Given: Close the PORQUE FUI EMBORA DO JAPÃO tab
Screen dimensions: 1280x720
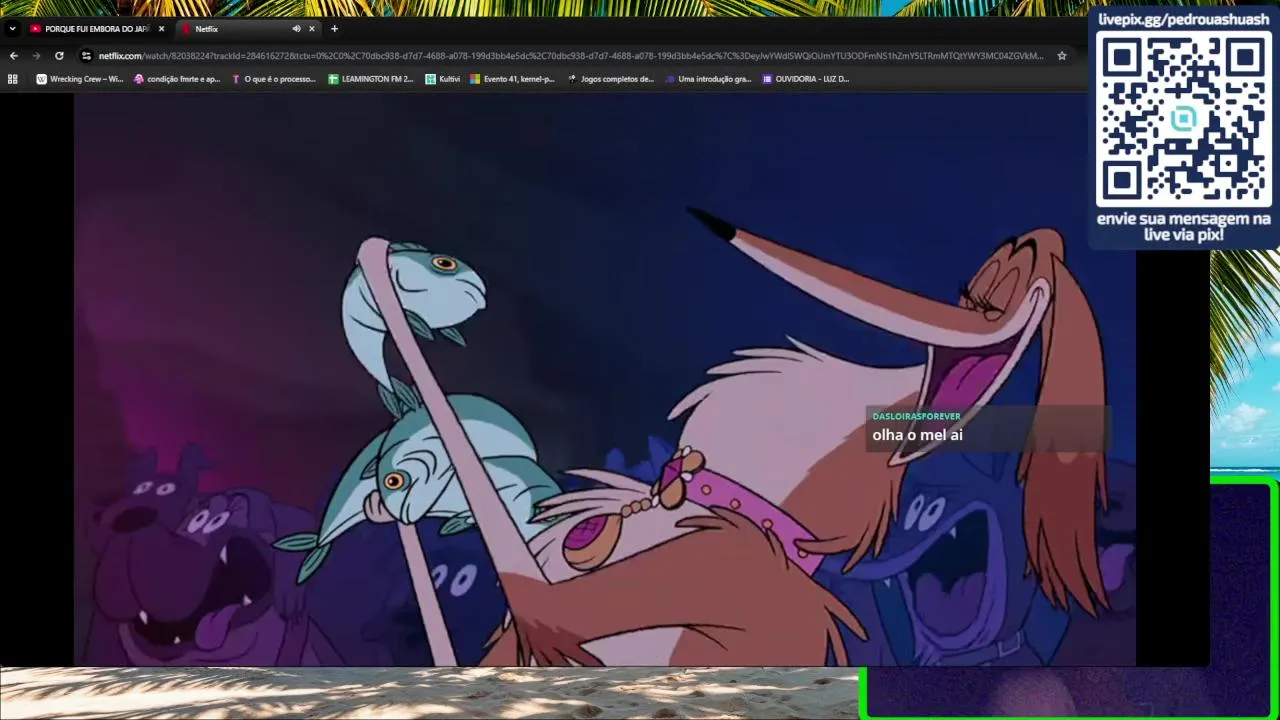Looking at the screenshot, I should 161,29.
